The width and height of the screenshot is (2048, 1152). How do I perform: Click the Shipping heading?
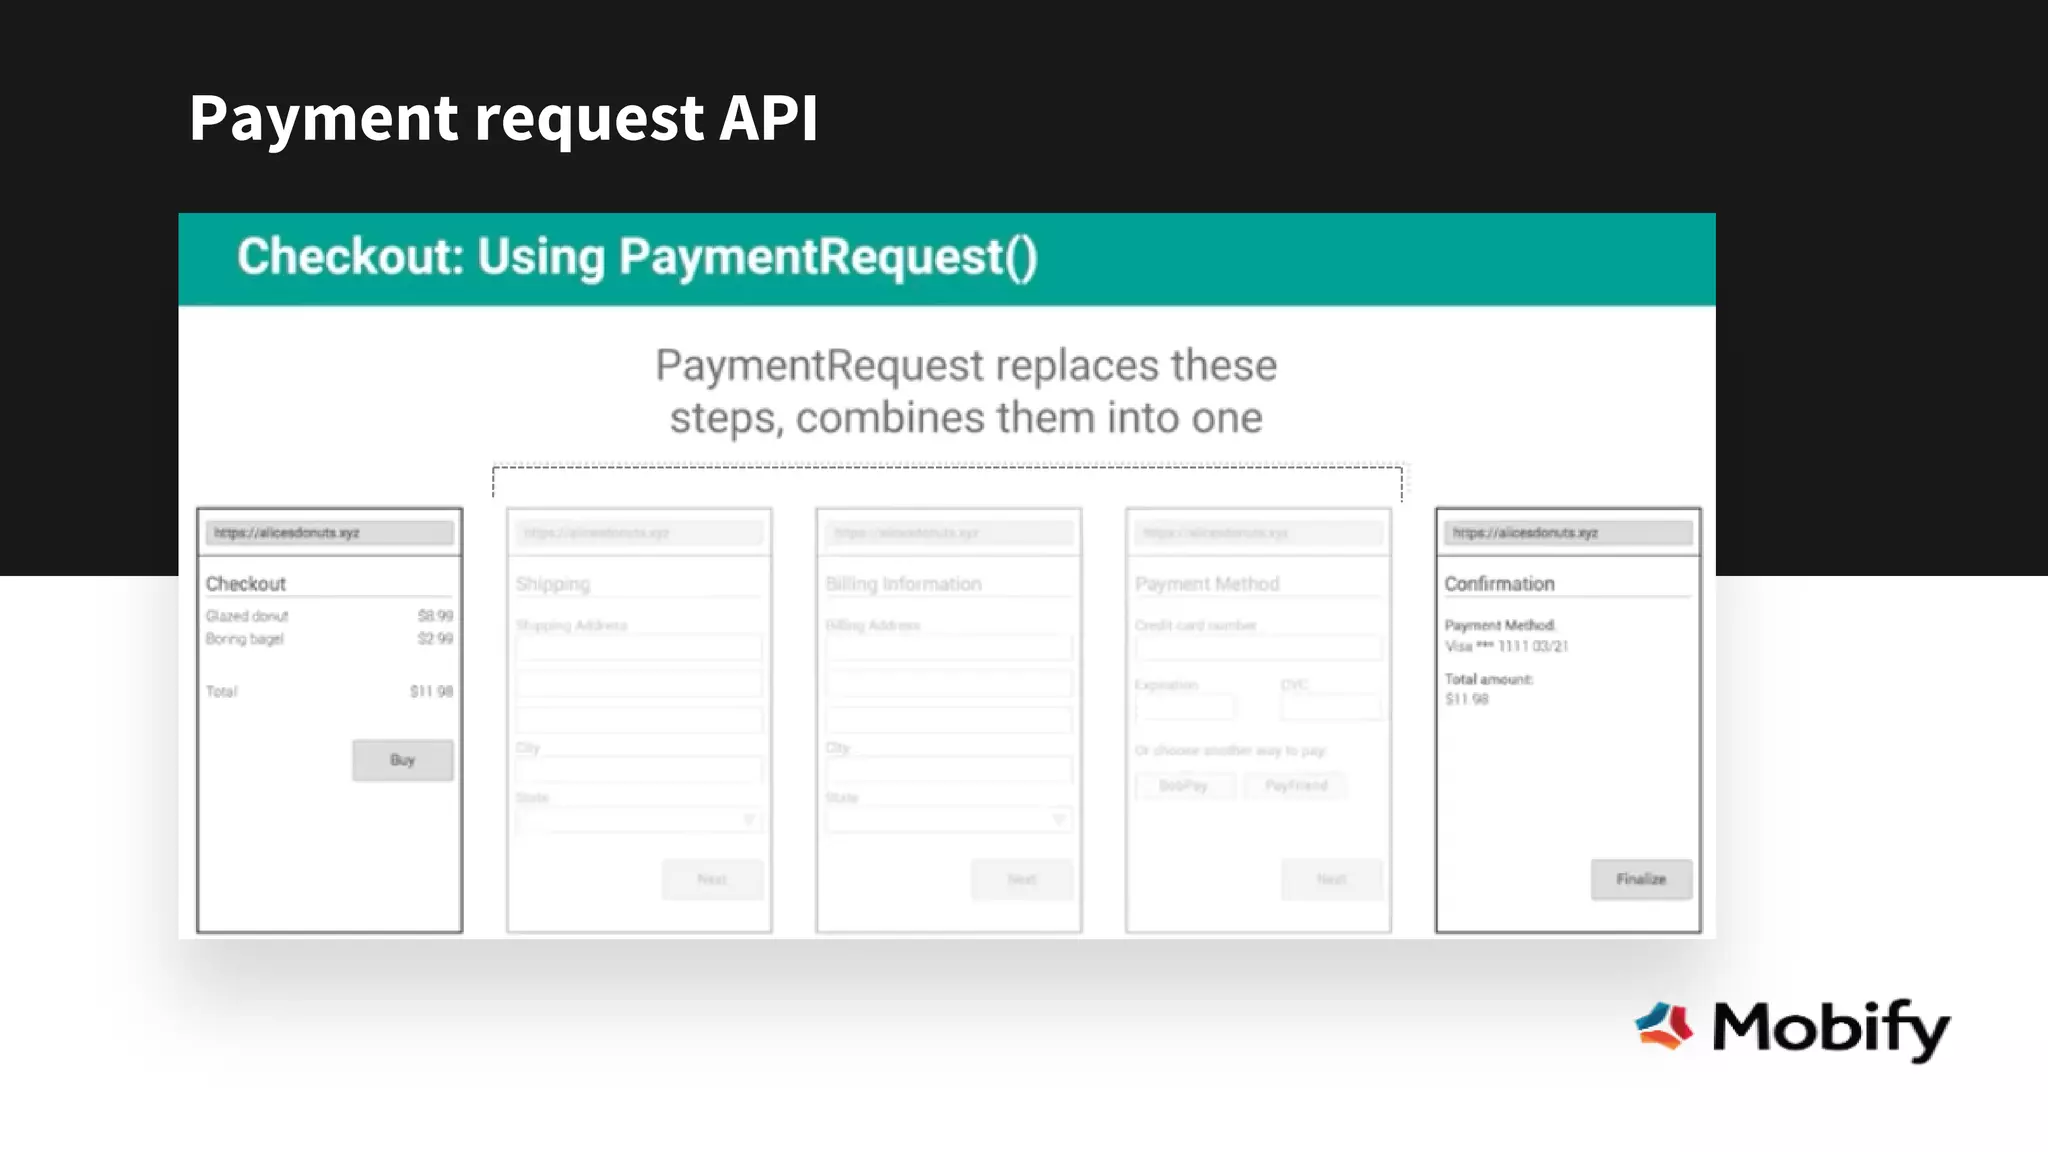pyautogui.click(x=553, y=584)
